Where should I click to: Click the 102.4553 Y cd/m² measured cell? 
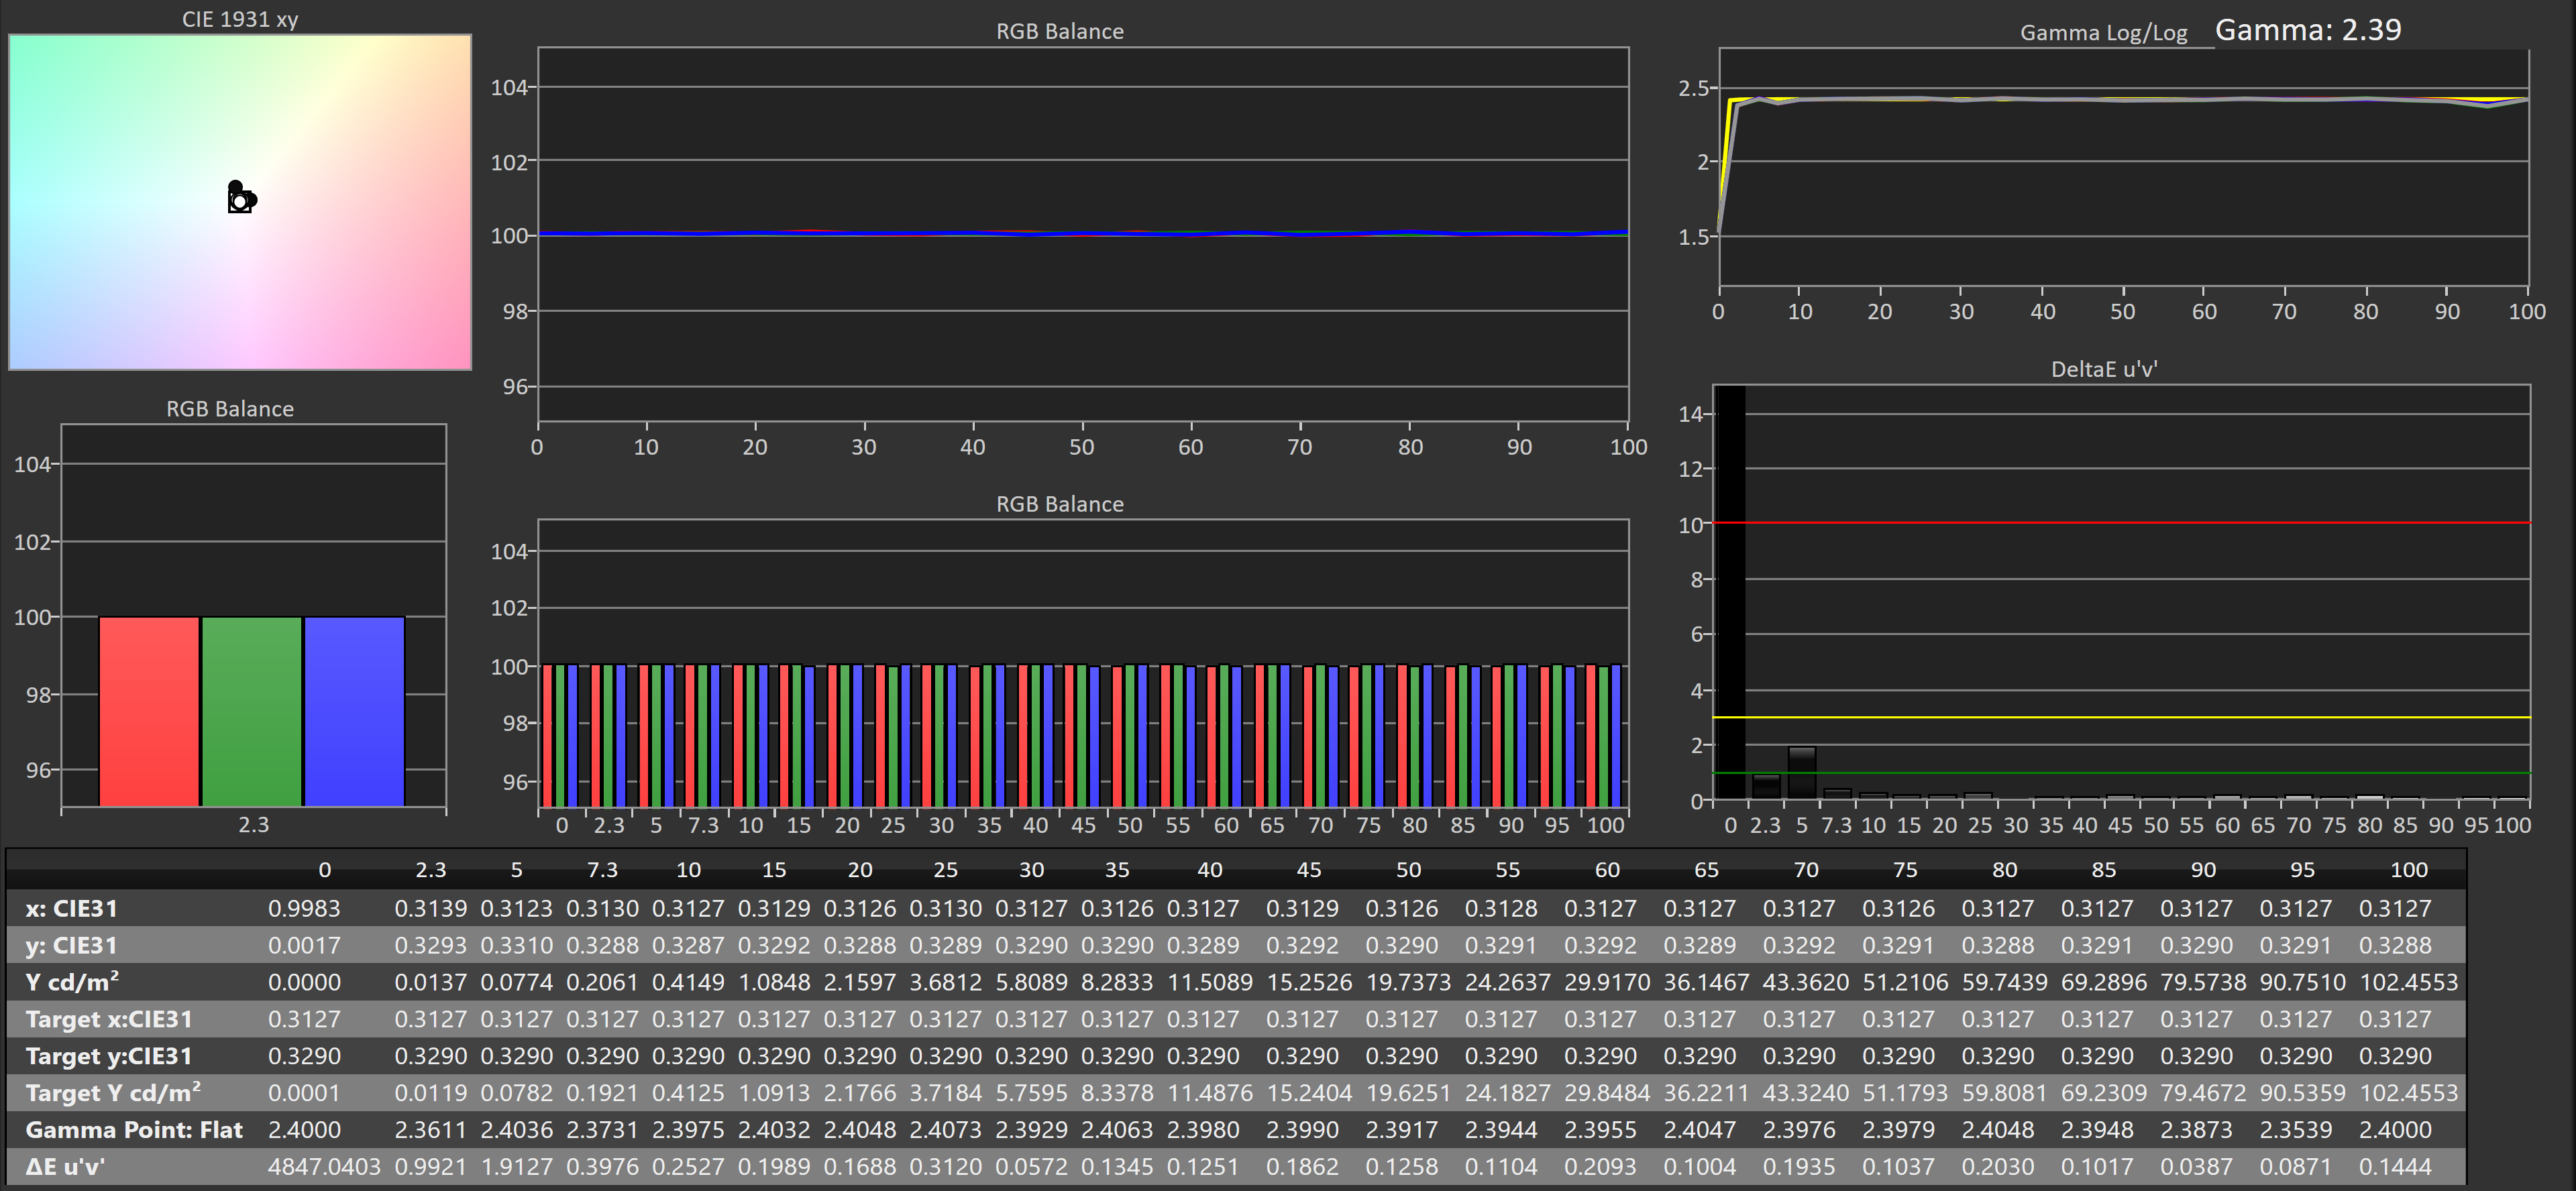2408,982
